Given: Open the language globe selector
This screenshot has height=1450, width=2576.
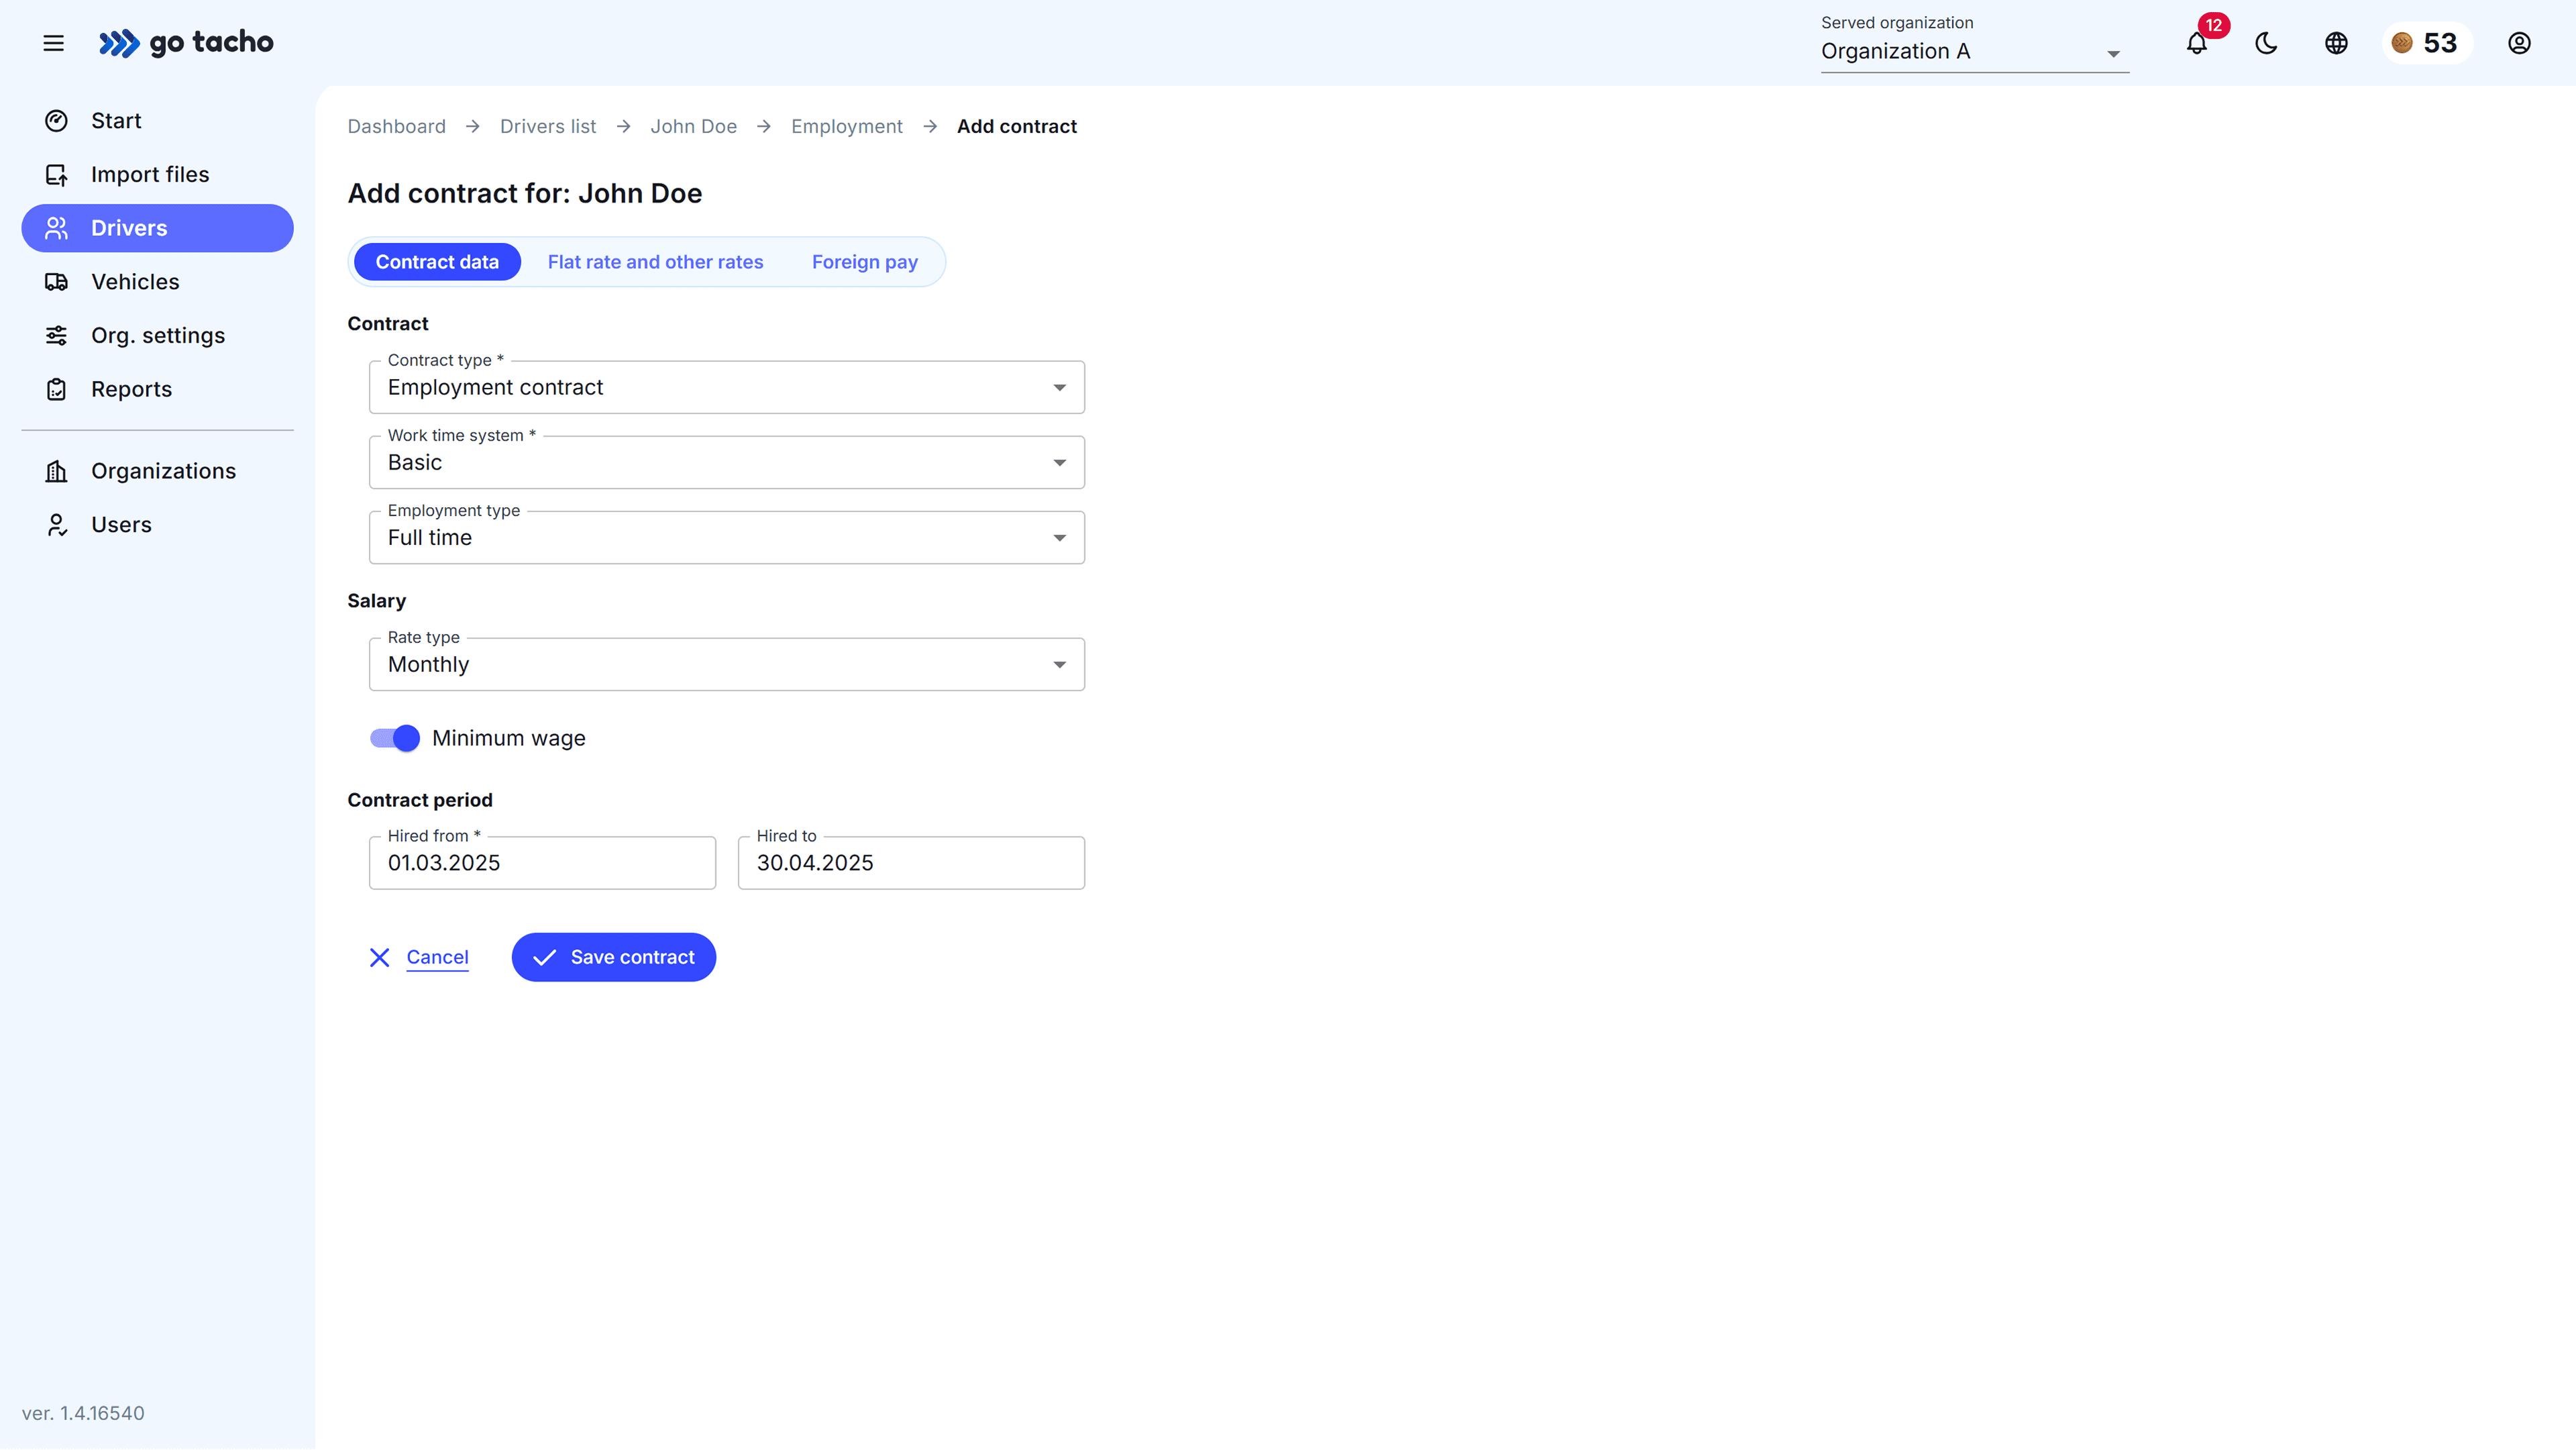Looking at the screenshot, I should click(2336, 43).
